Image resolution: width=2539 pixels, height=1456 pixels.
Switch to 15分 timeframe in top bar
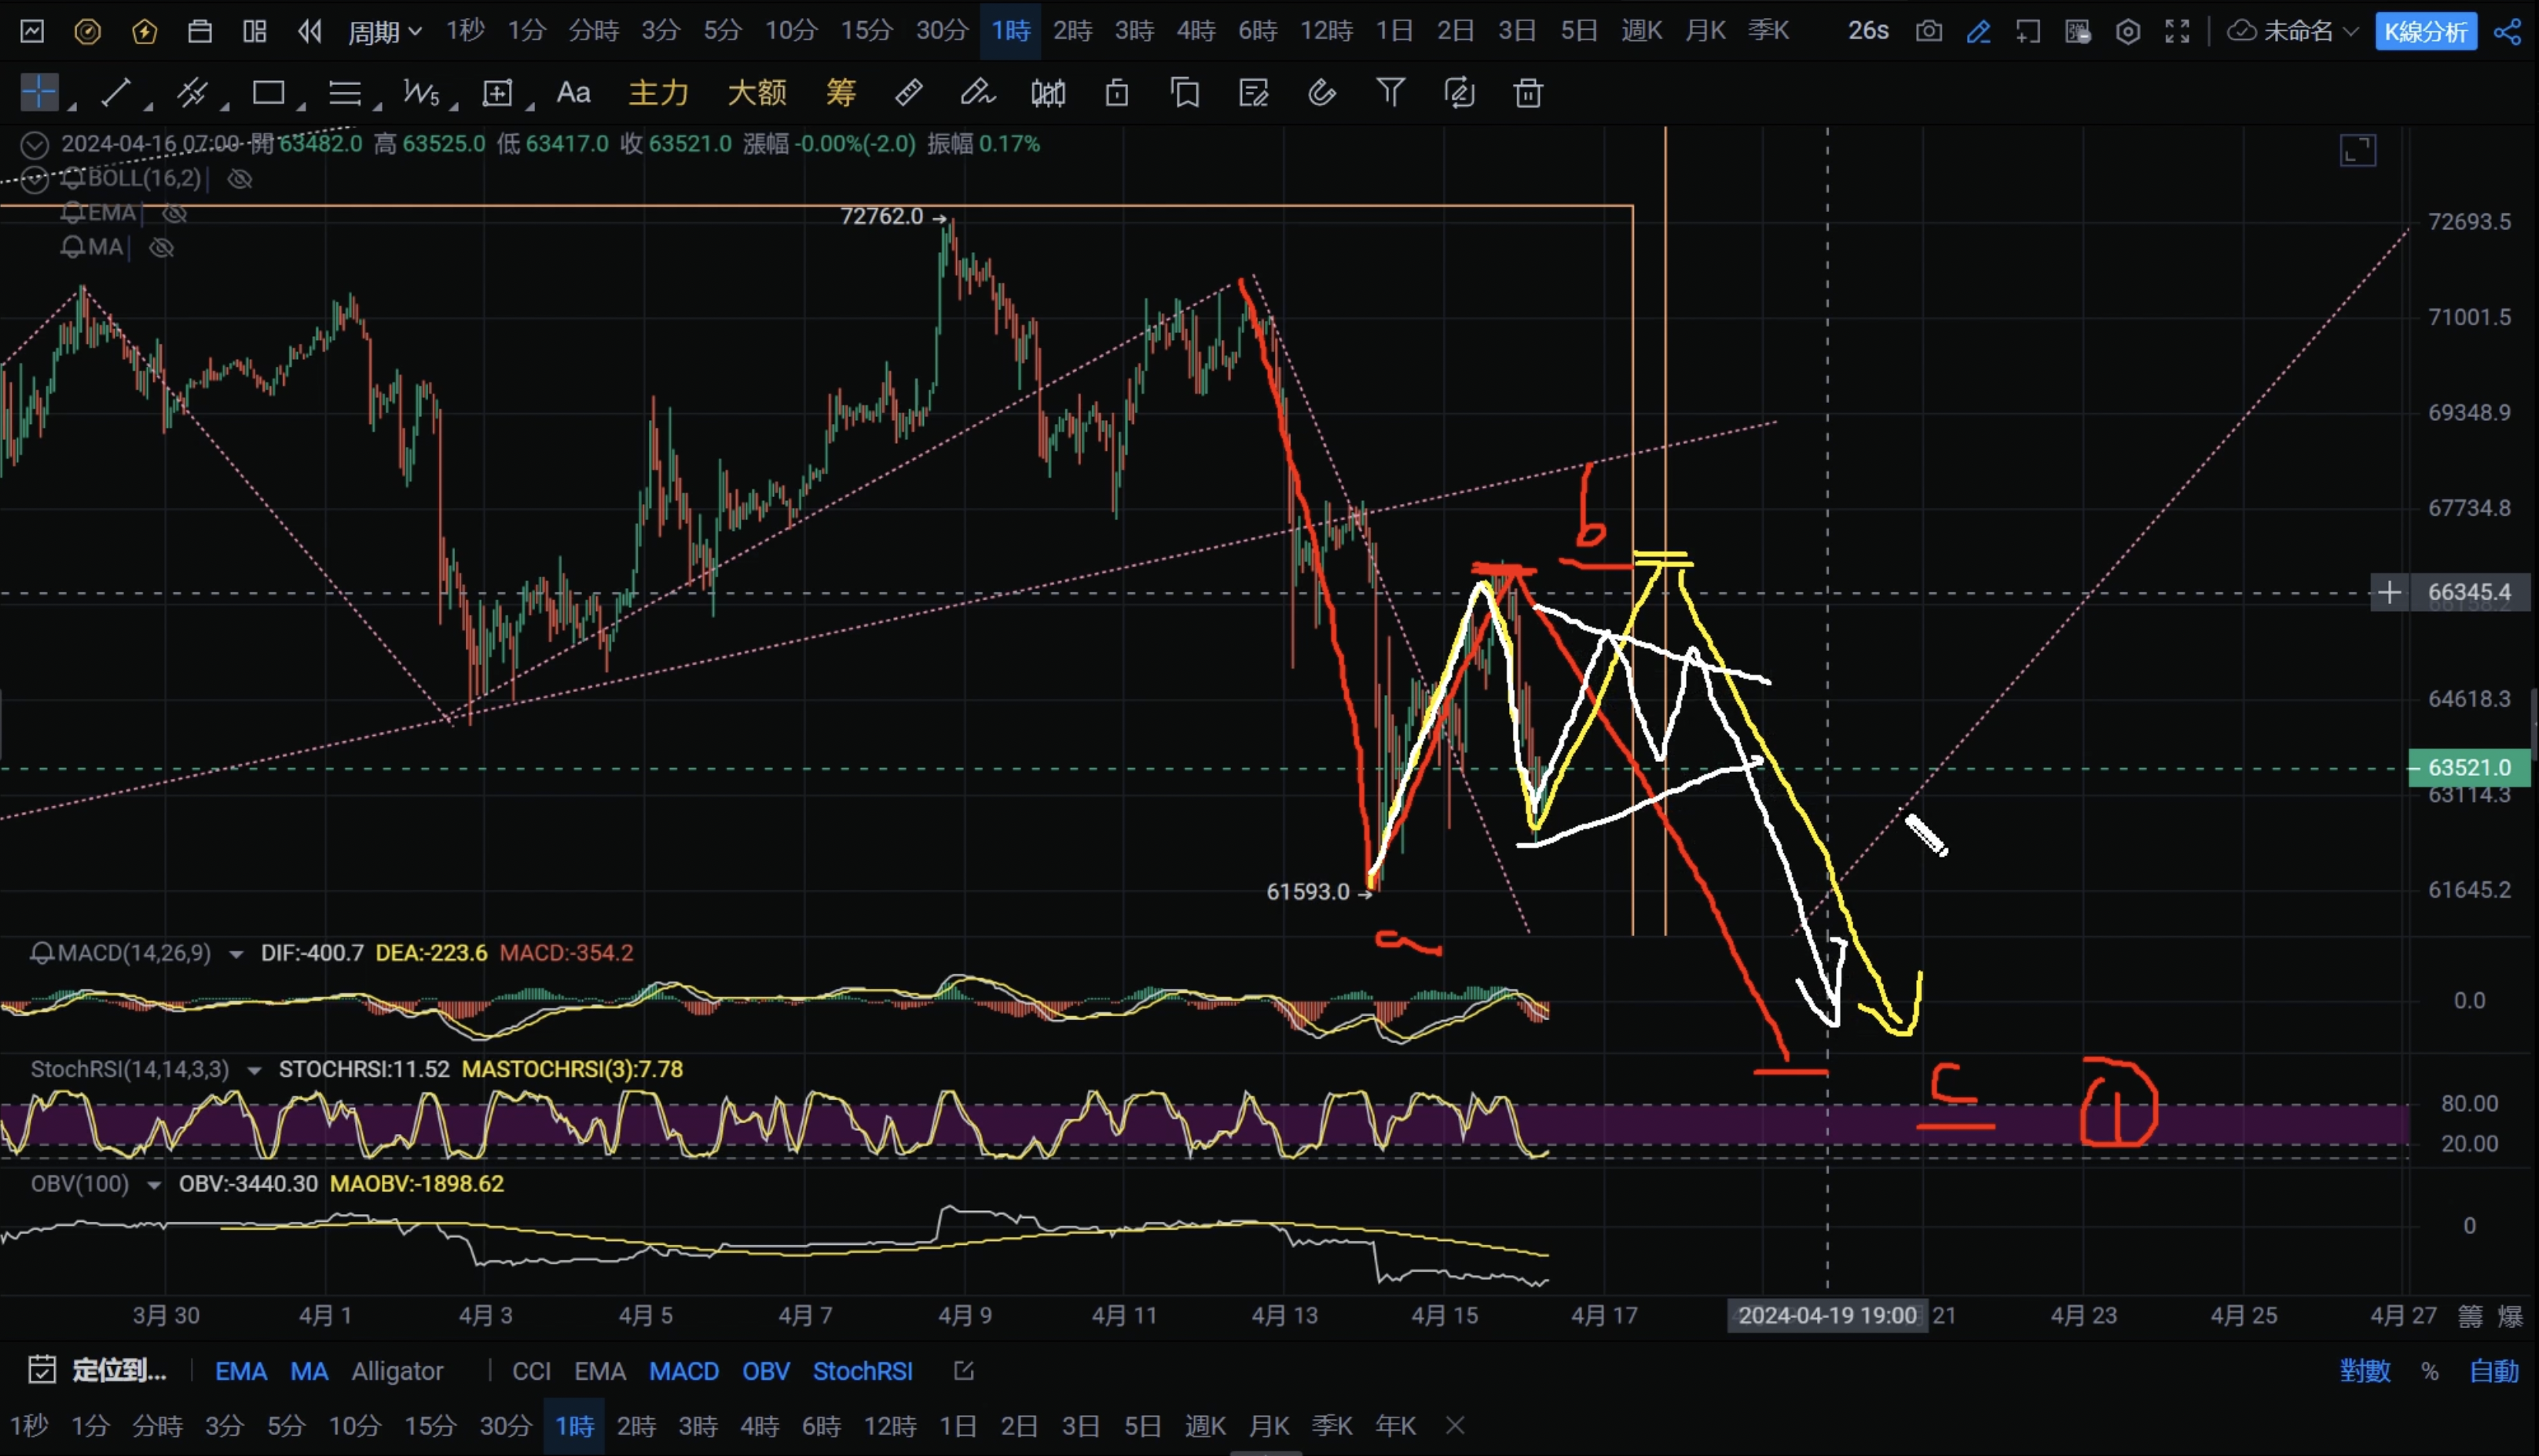[x=866, y=31]
